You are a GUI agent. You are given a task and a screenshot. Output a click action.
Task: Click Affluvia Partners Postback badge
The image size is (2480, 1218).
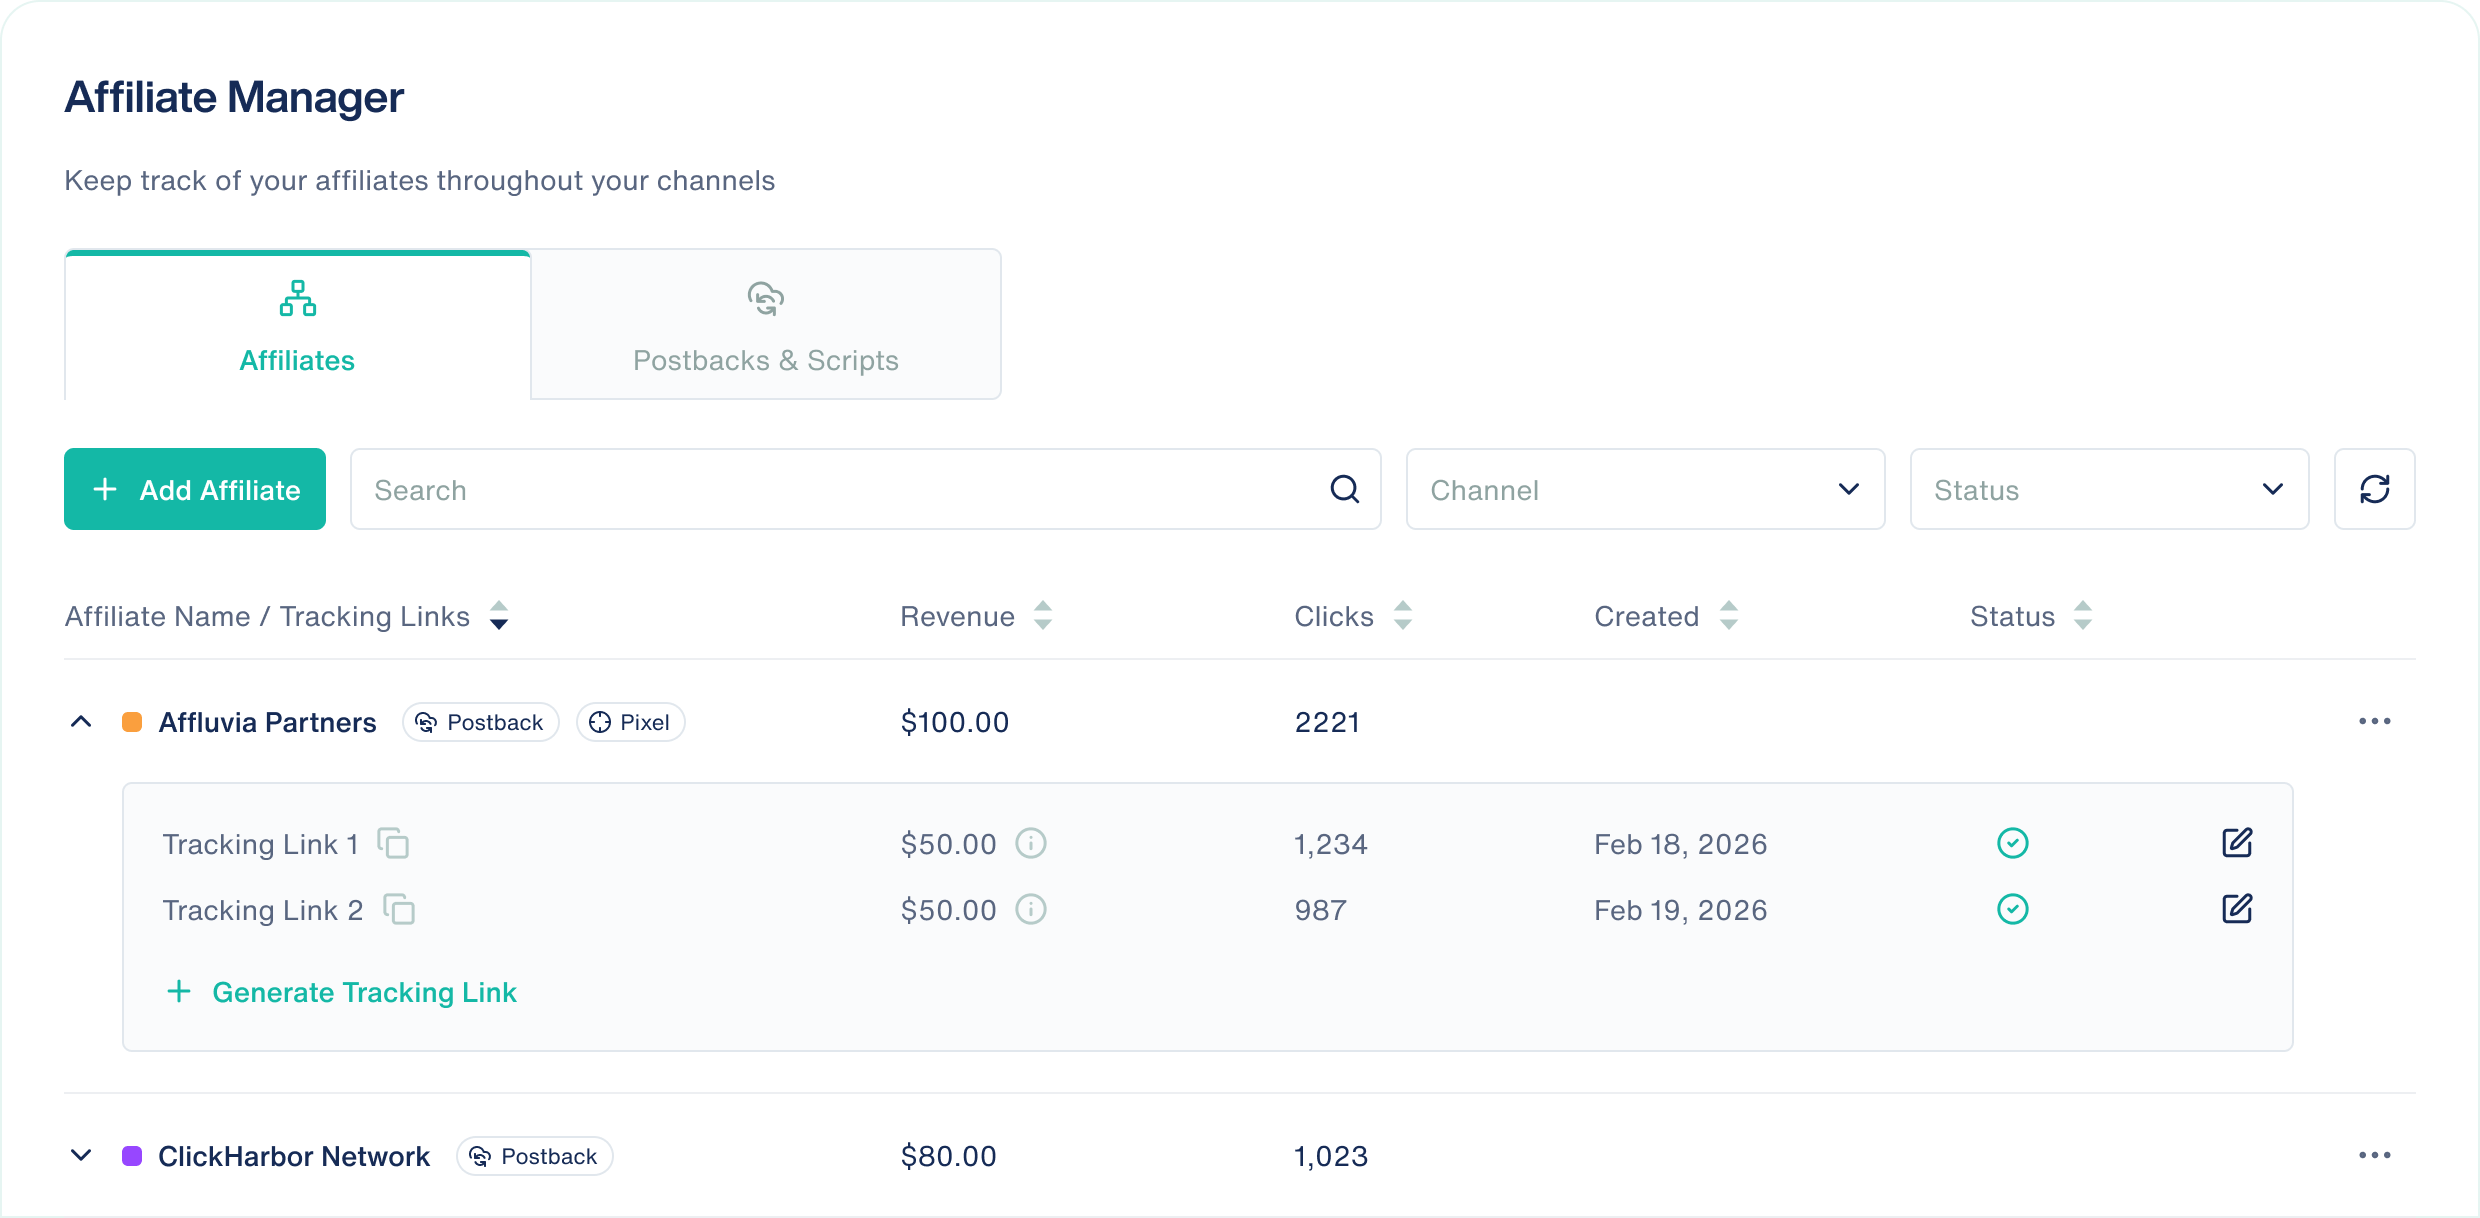click(x=480, y=722)
